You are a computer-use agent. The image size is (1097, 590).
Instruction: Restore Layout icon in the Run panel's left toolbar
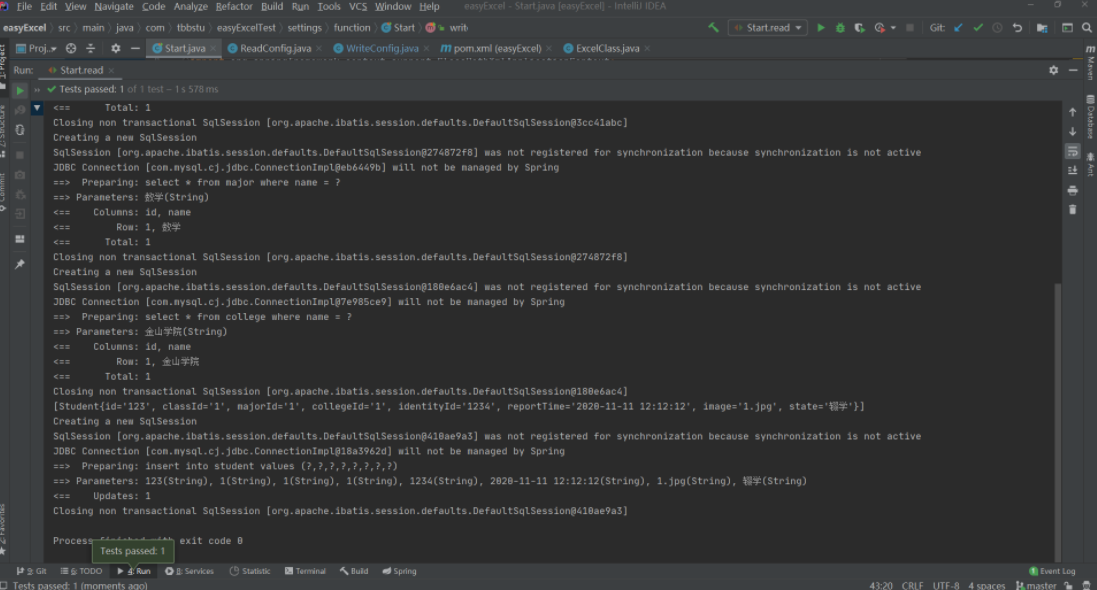[20, 239]
